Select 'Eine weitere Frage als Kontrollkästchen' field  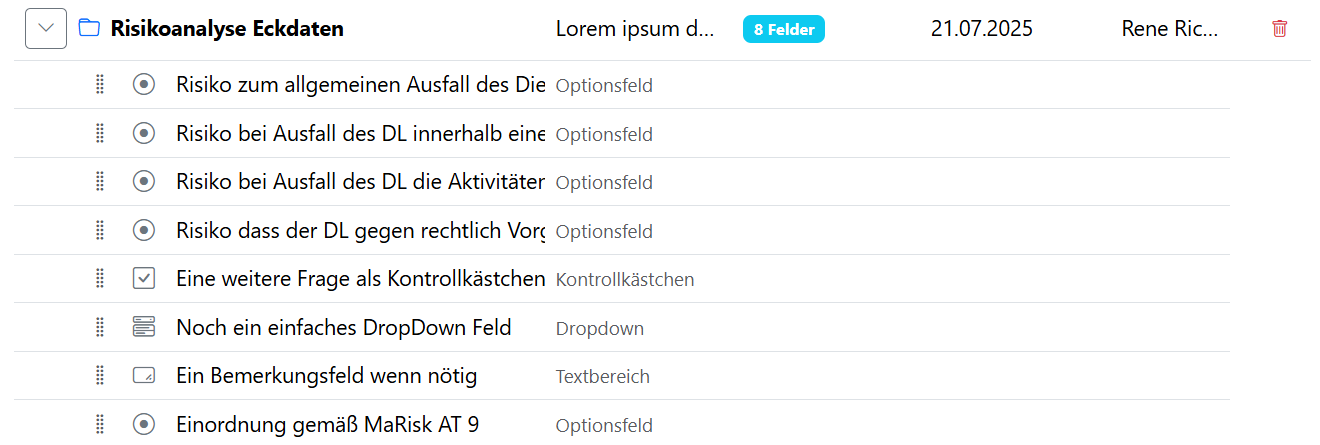360,279
